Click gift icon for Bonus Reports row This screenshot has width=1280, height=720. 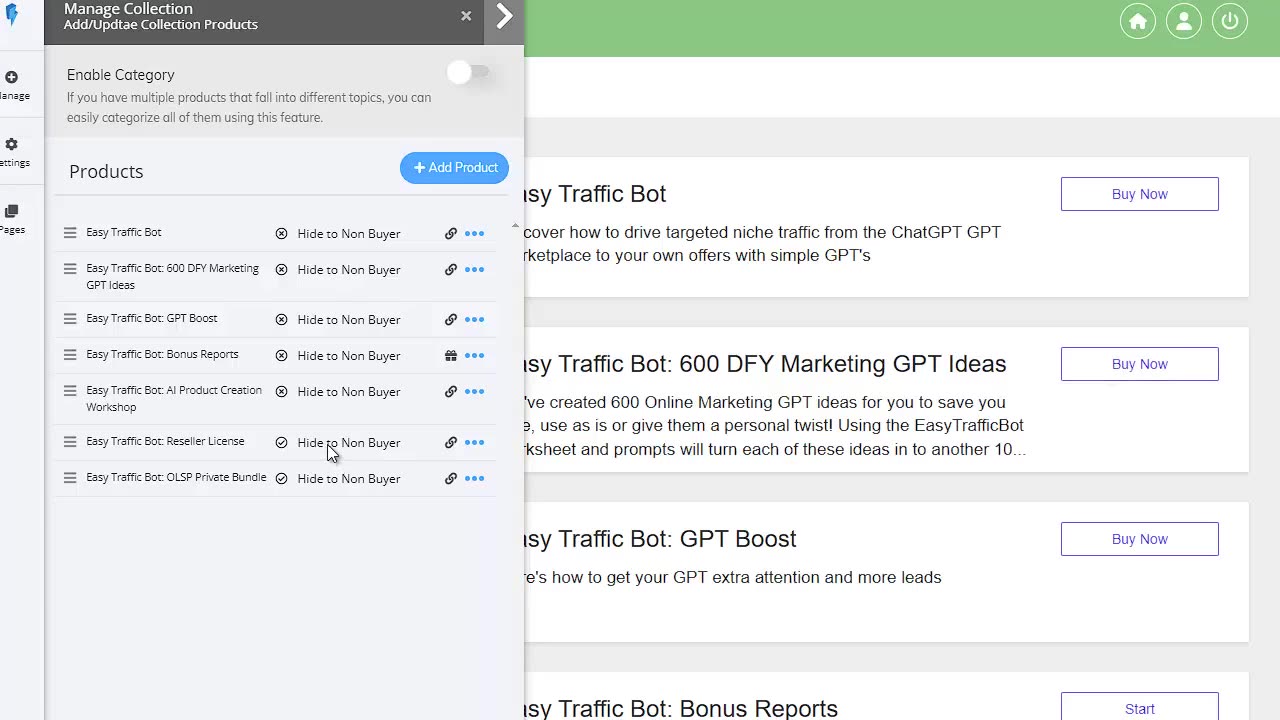pos(451,356)
